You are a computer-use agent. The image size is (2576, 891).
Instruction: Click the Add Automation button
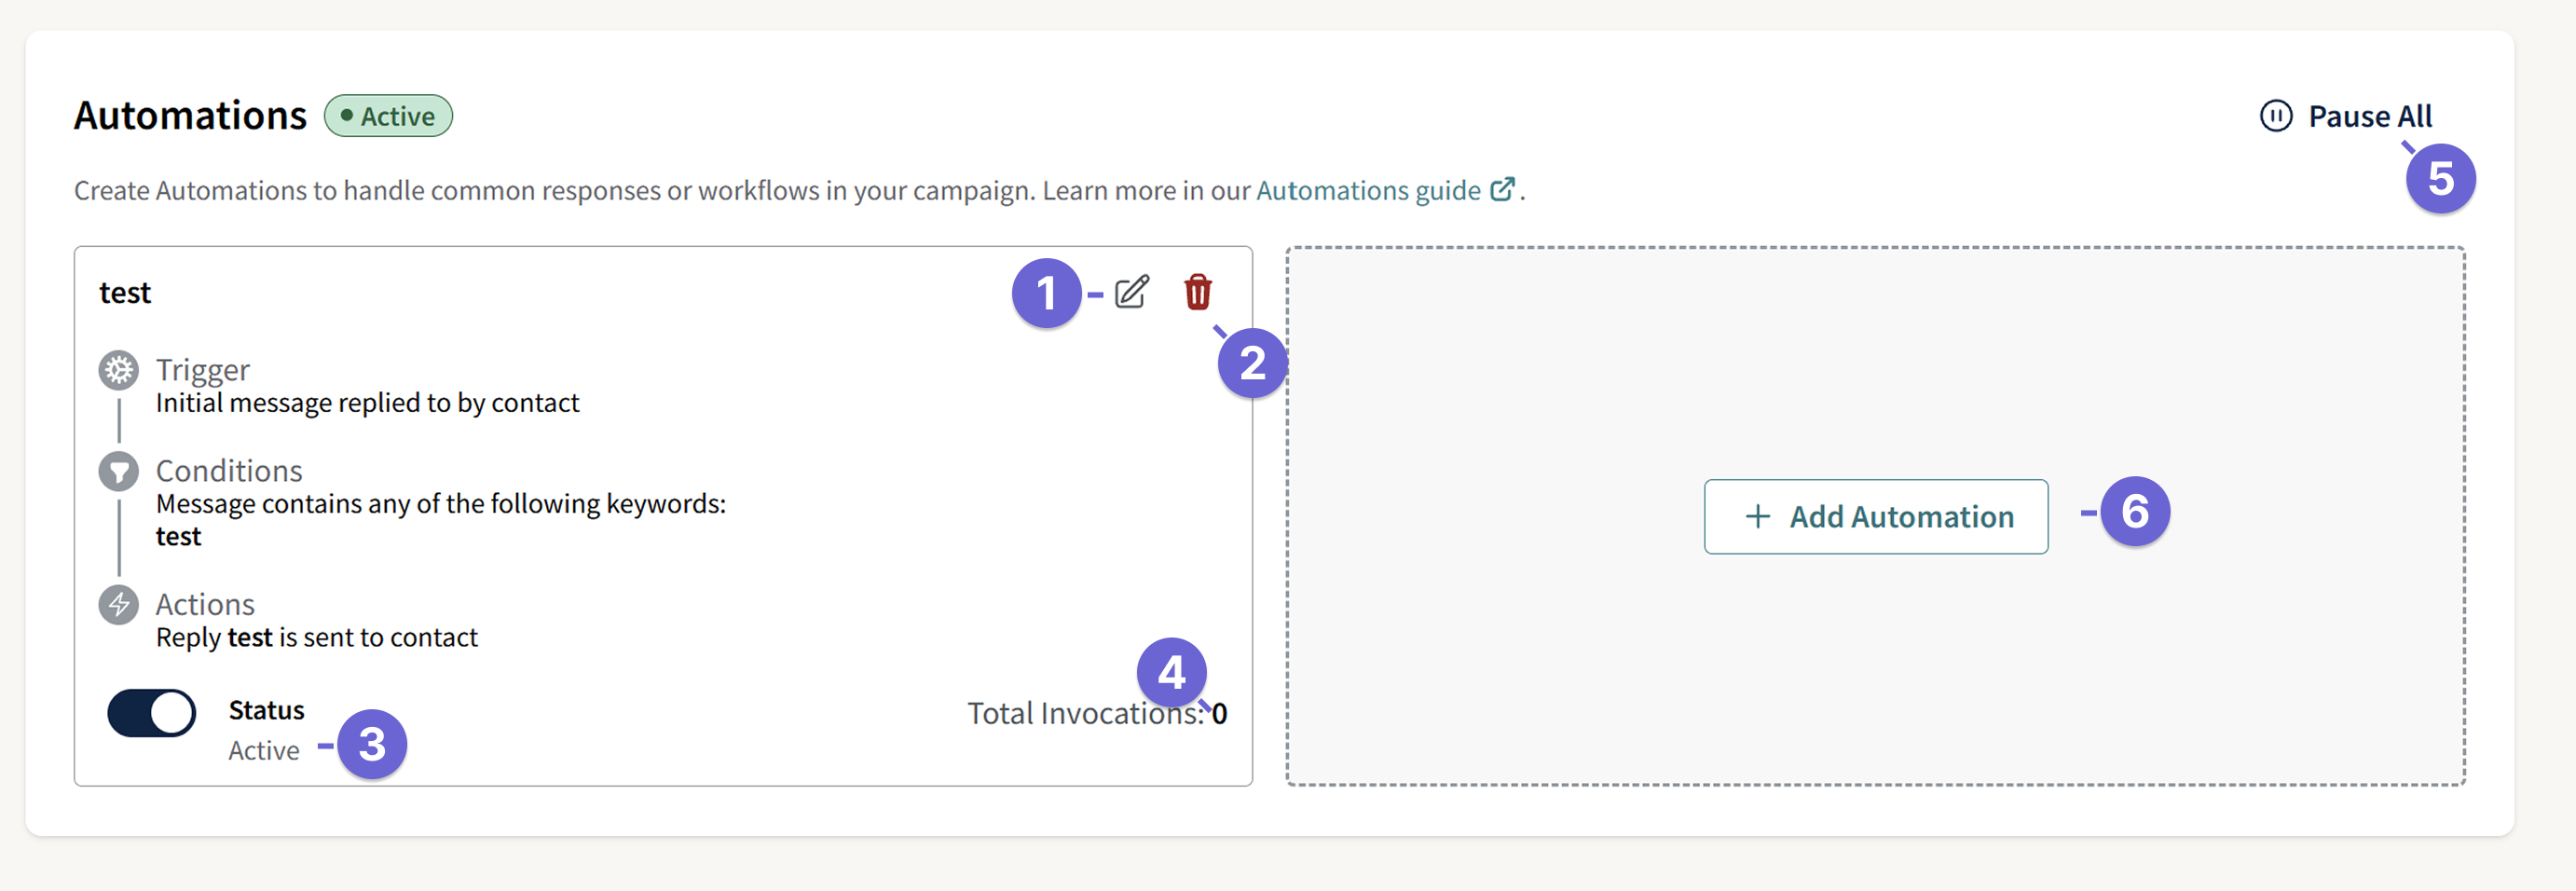point(1876,516)
